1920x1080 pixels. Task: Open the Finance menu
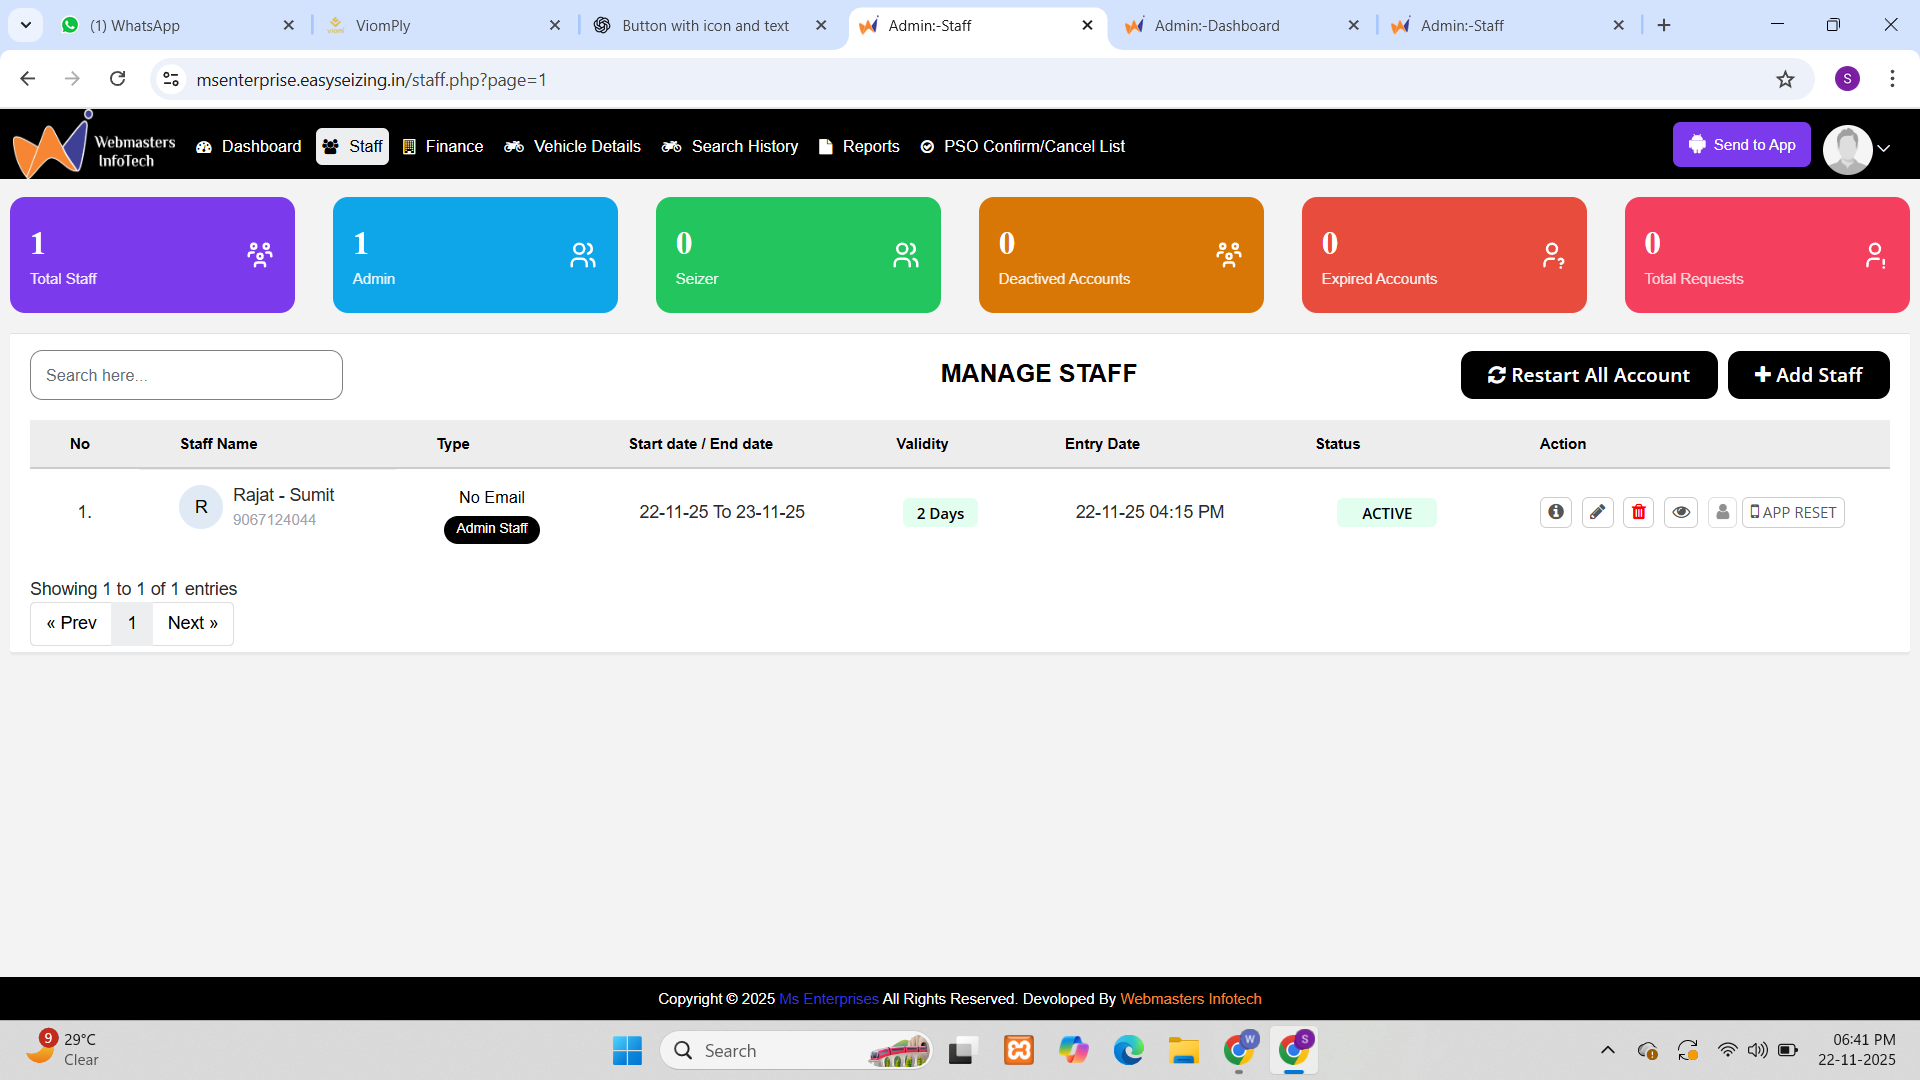click(x=443, y=147)
